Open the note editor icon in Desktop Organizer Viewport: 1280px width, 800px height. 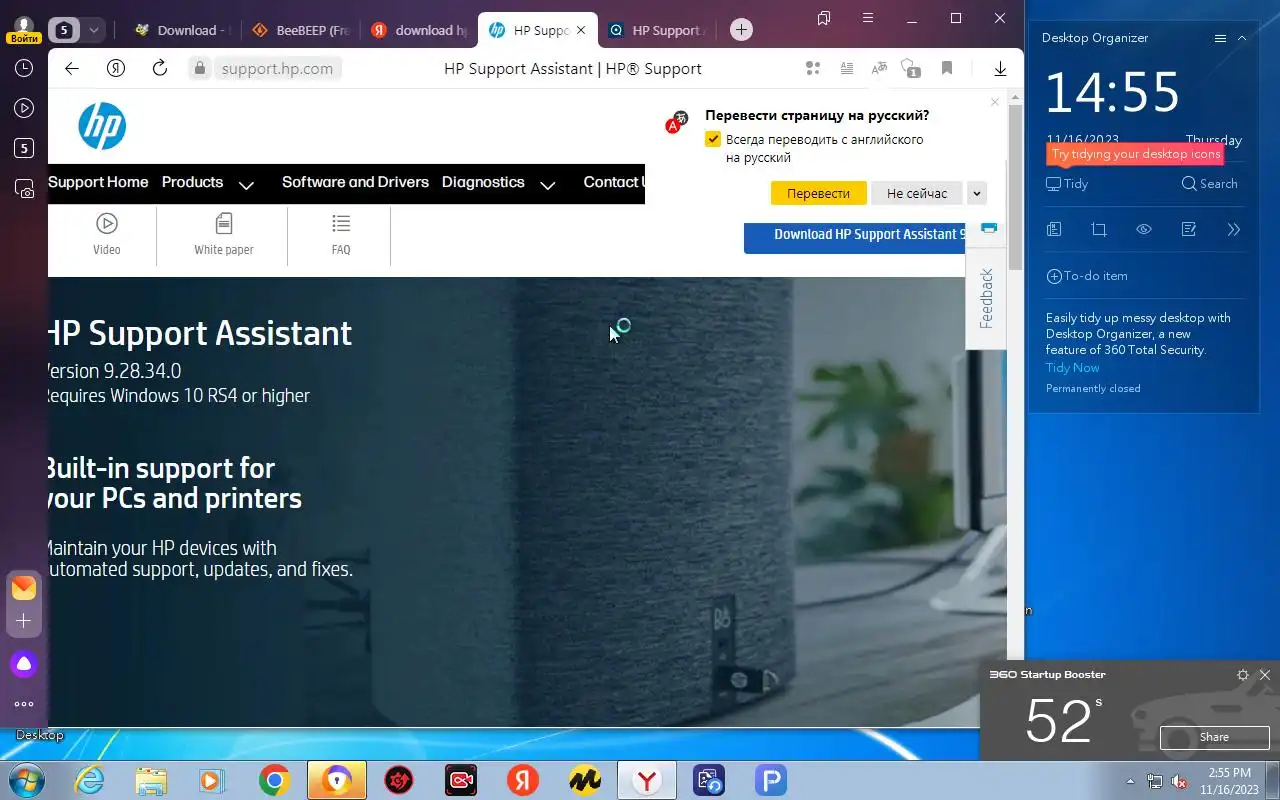tap(1189, 229)
